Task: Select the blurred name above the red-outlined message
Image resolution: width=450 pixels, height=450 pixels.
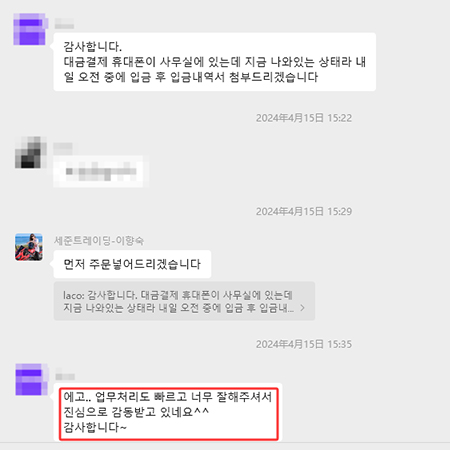Action: tap(65, 377)
